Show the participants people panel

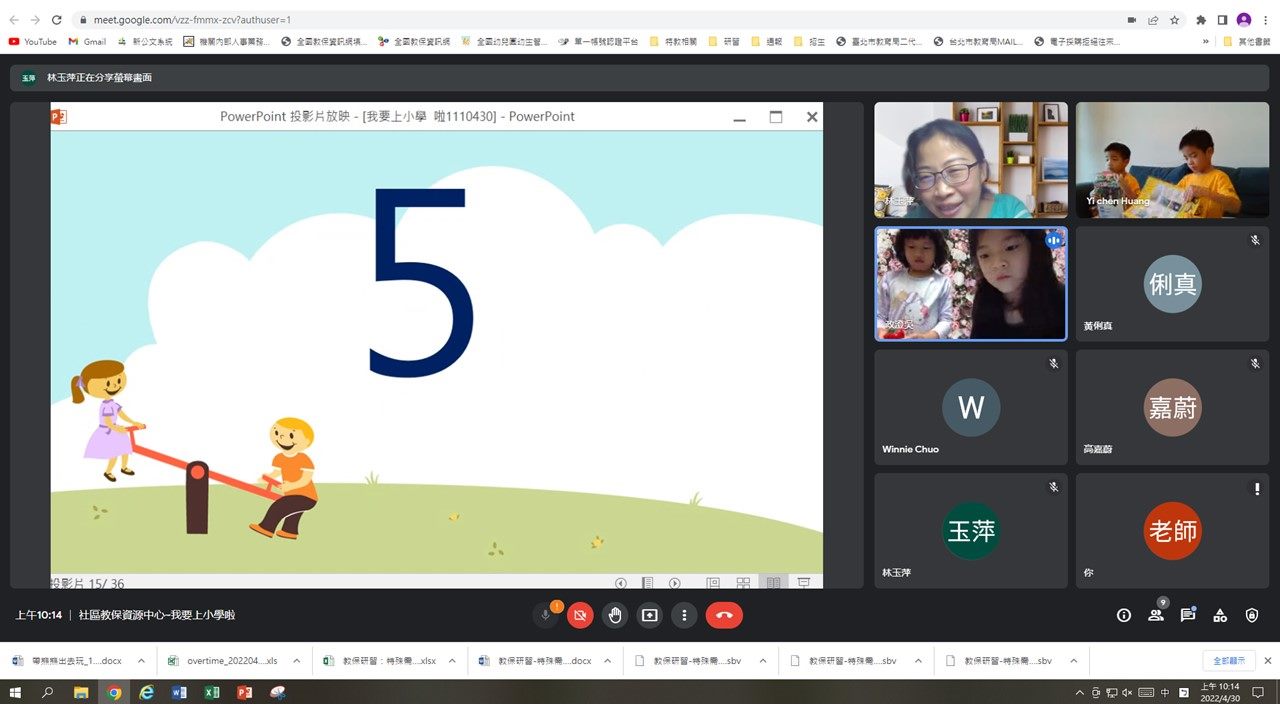click(1156, 616)
